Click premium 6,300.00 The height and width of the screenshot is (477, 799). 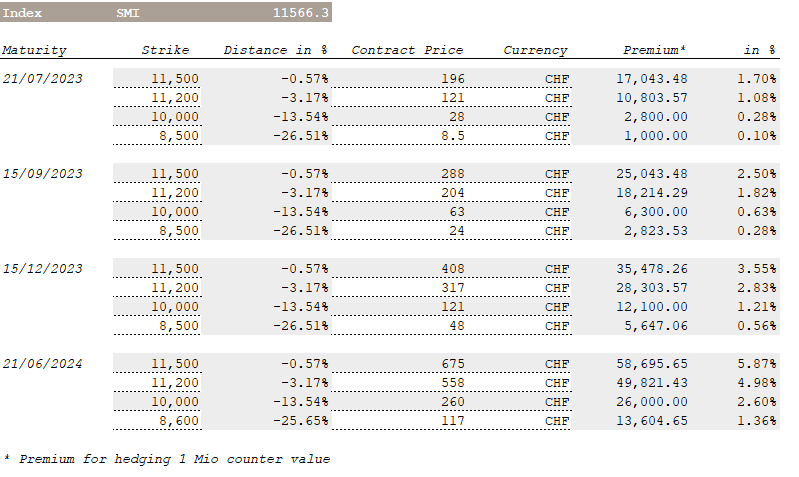656,212
